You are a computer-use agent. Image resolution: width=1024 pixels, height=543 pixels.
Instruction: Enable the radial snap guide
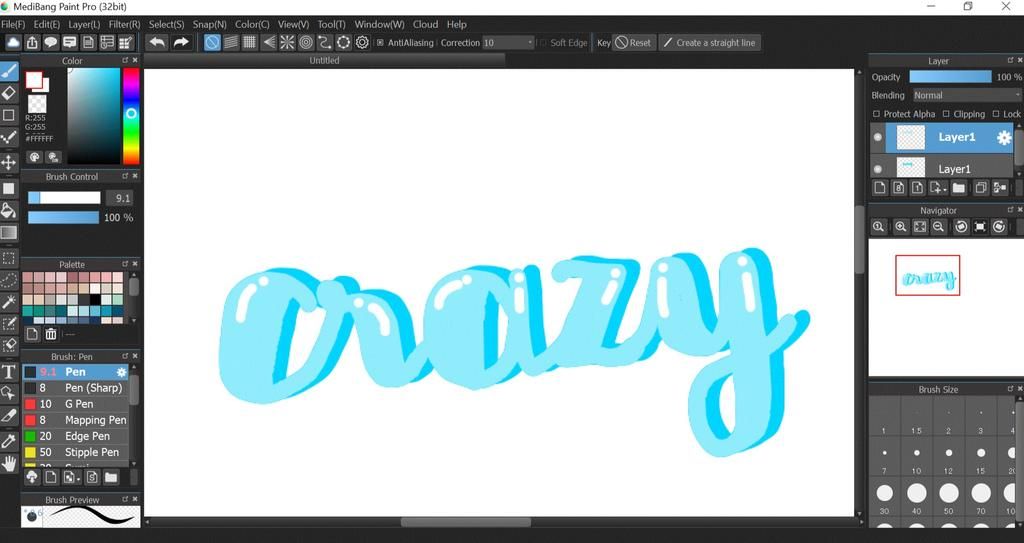[287, 42]
